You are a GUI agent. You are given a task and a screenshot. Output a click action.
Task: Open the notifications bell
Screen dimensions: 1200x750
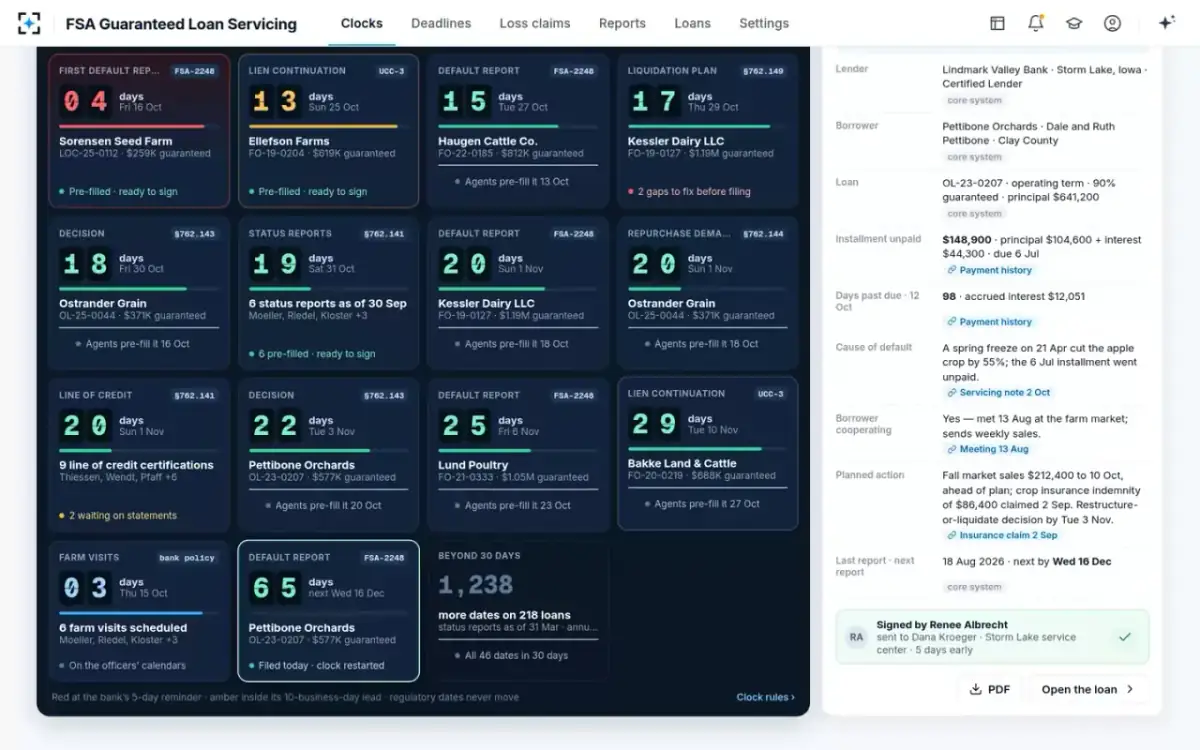[x=1036, y=23]
